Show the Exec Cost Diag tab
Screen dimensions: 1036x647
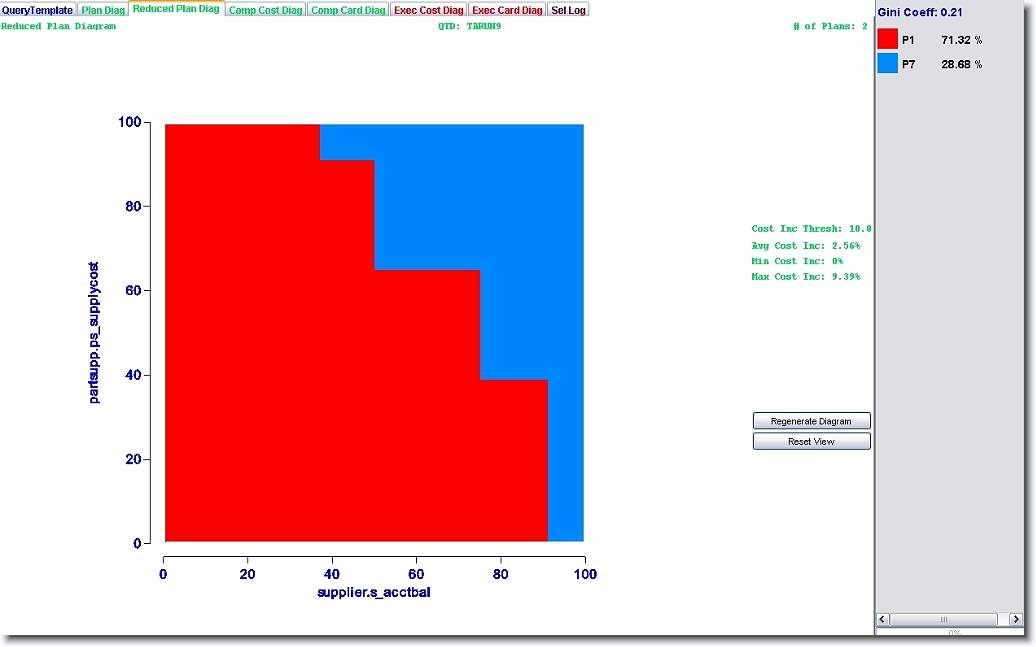click(428, 10)
